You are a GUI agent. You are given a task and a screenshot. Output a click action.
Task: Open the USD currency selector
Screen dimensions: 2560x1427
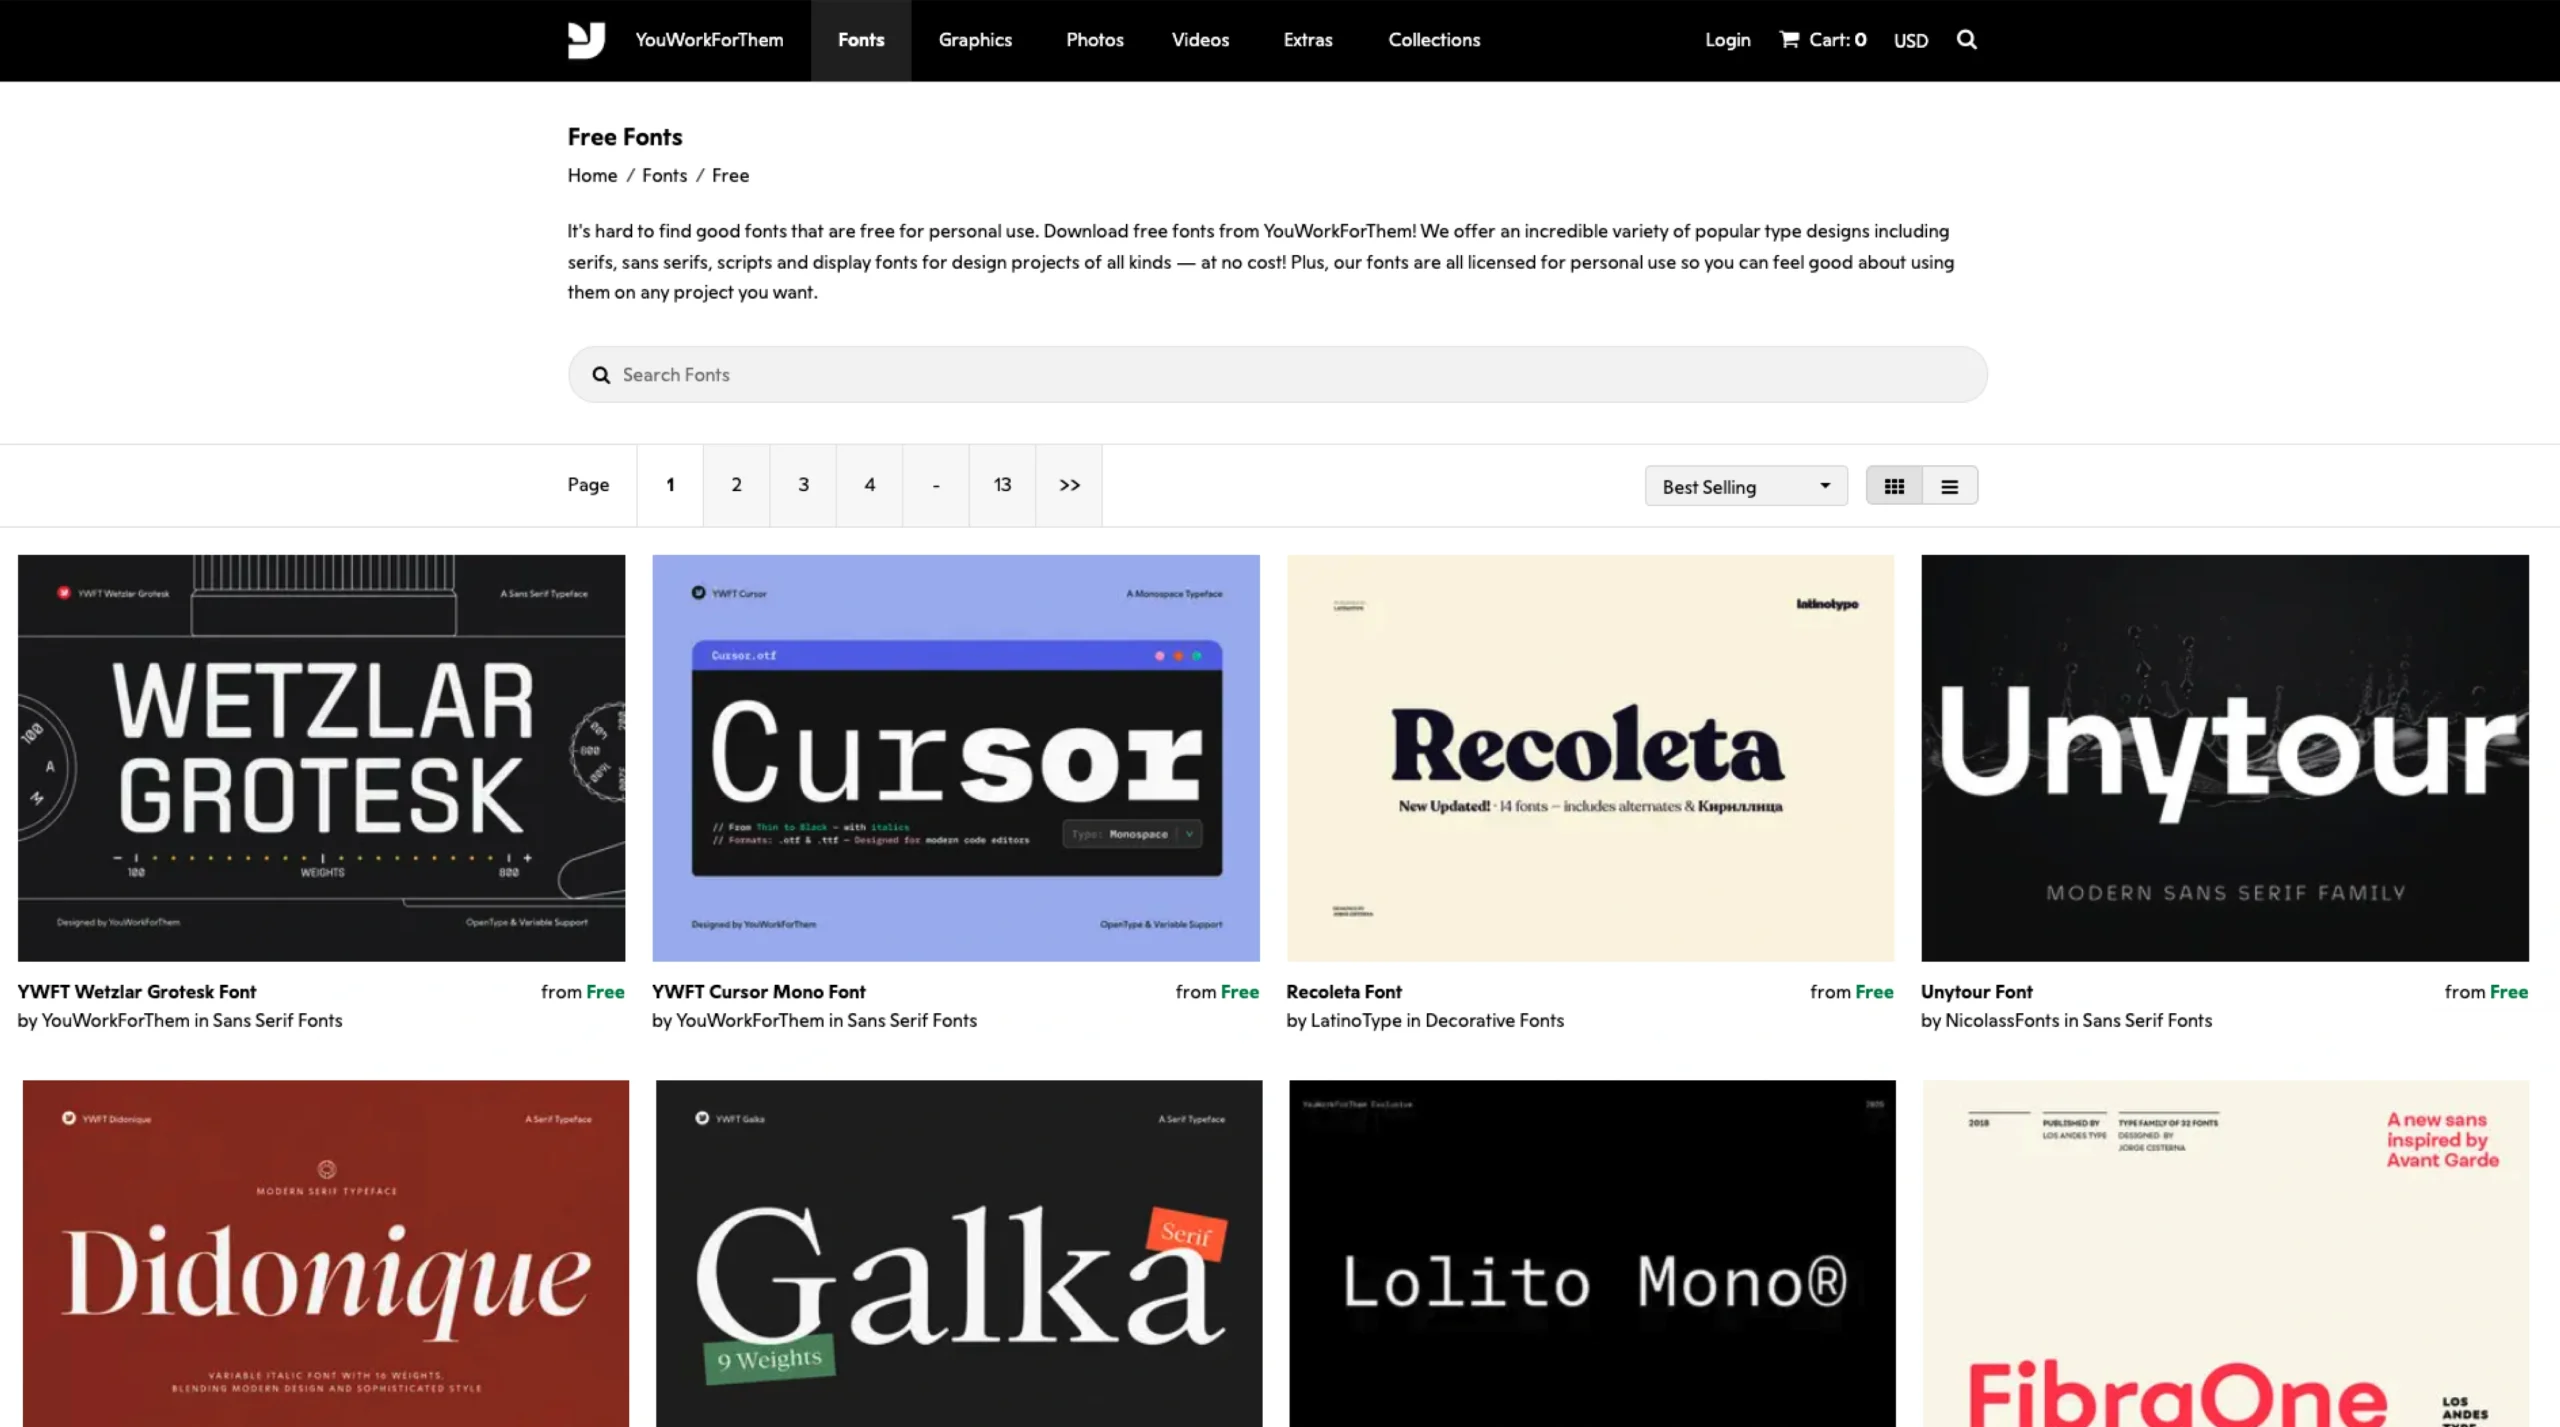pos(1909,41)
